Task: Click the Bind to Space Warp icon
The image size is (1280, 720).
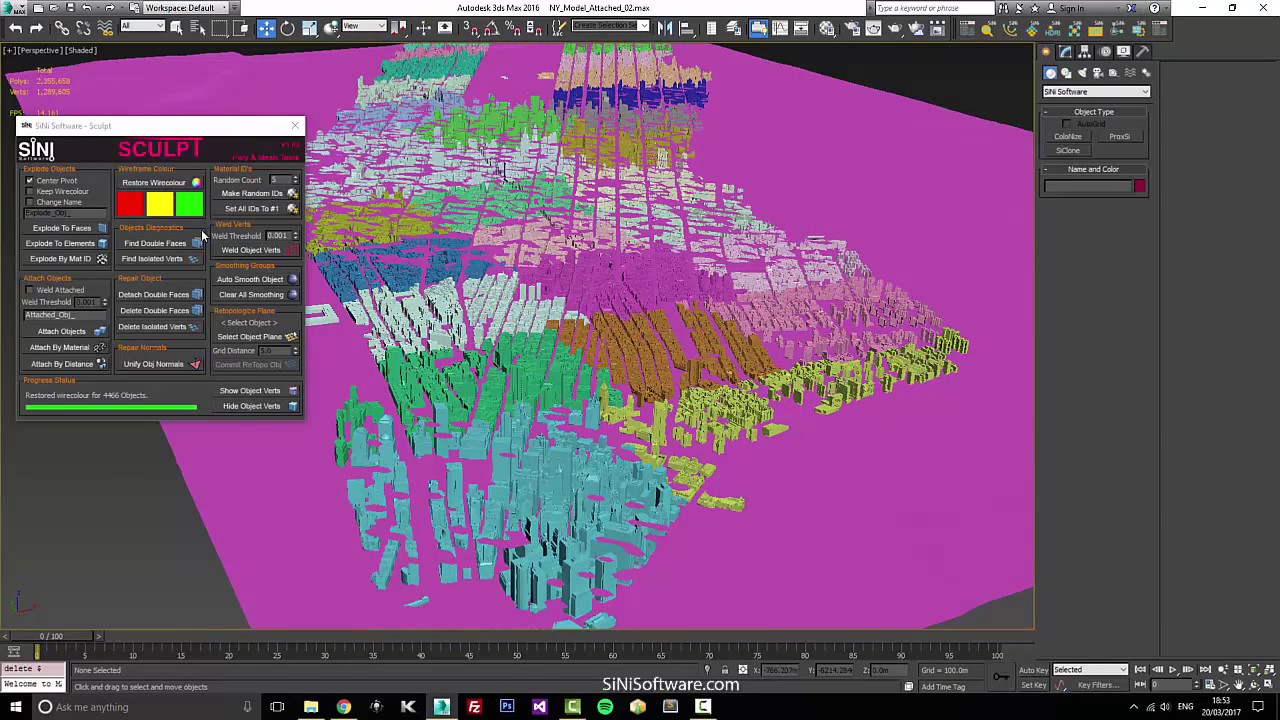Action: coord(105,29)
